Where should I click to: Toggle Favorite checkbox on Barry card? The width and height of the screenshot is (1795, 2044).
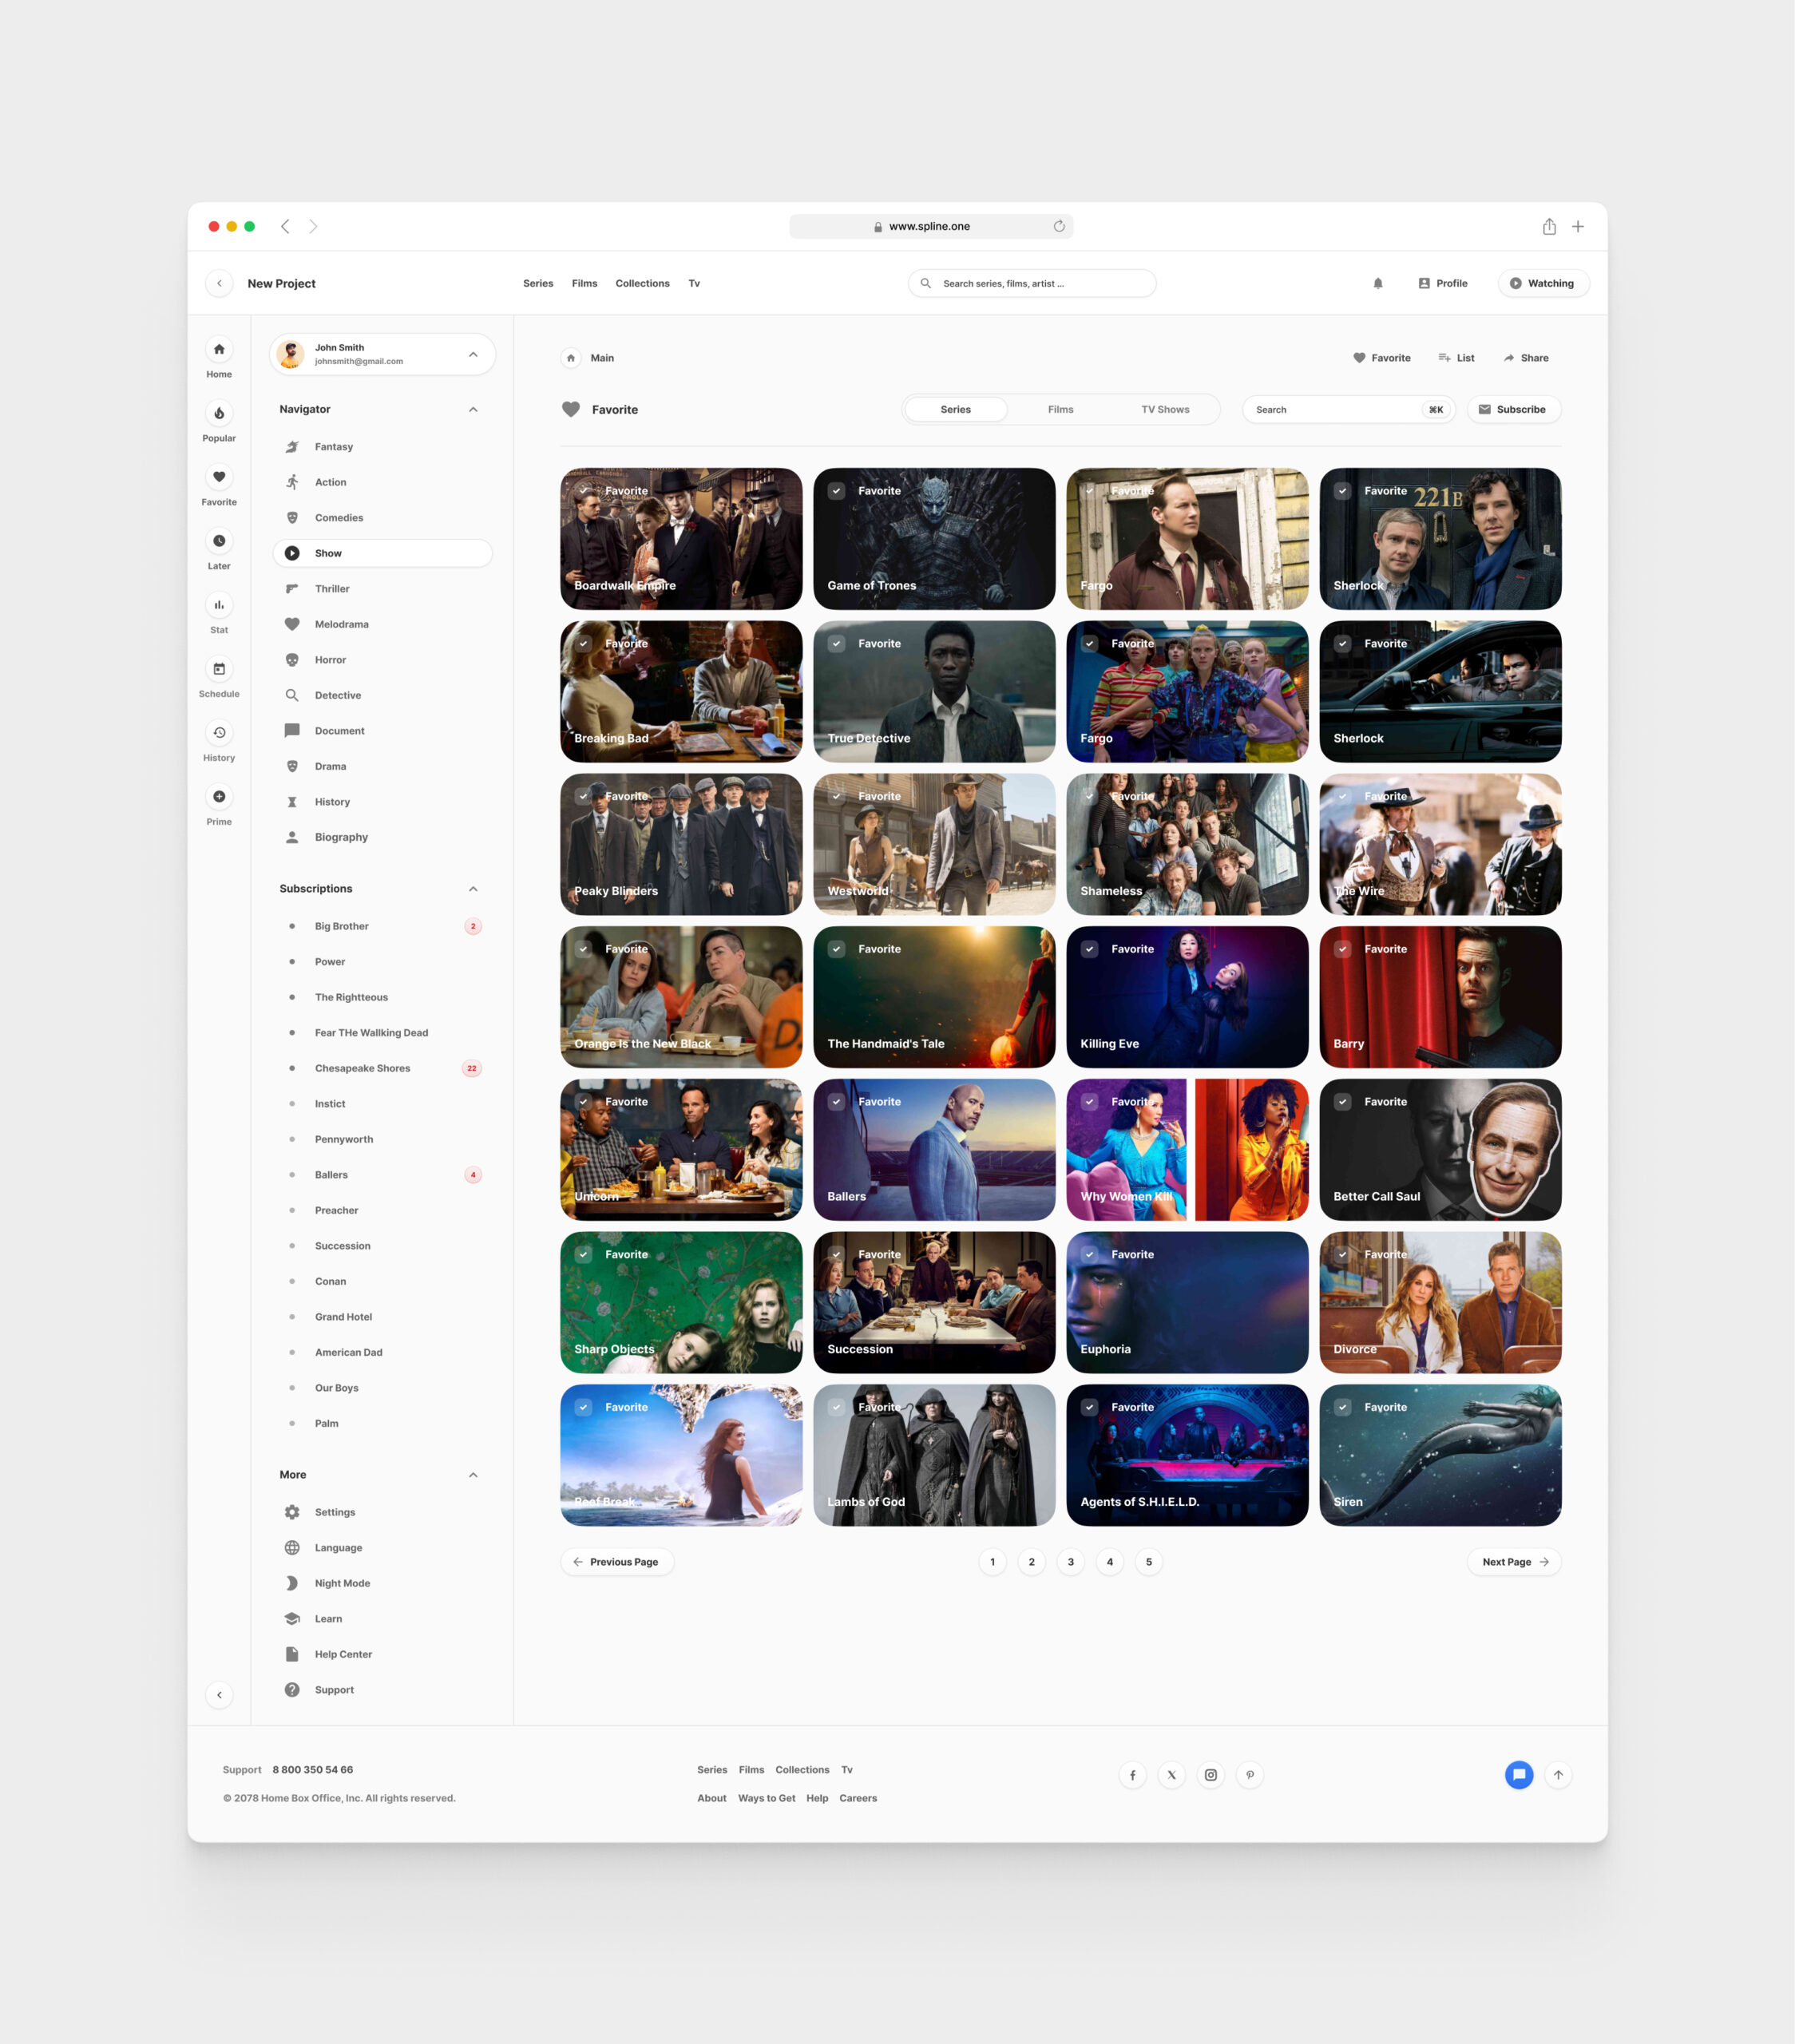[1342, 949]
